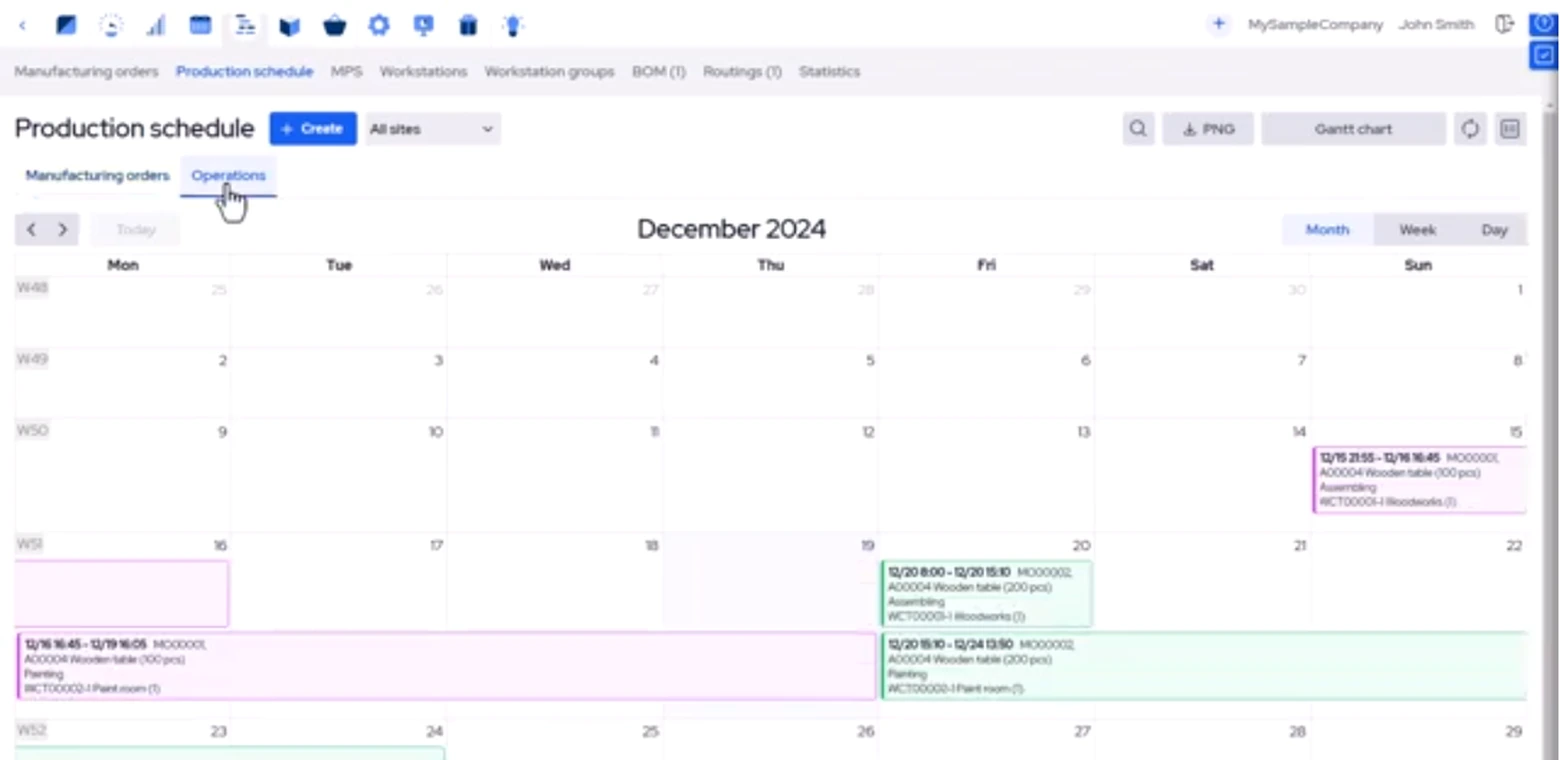
Task: Go to previous month arrow
Action: coord(31,230)
